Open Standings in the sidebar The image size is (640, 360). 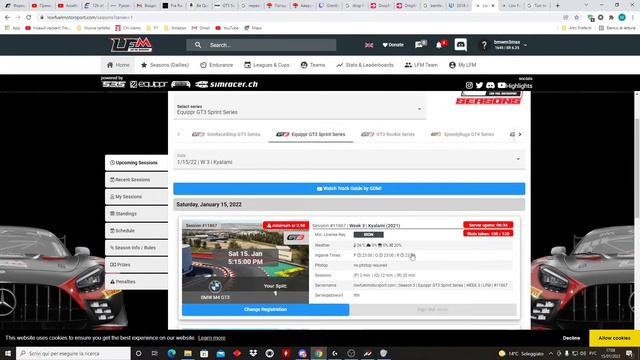coord(136,214)
